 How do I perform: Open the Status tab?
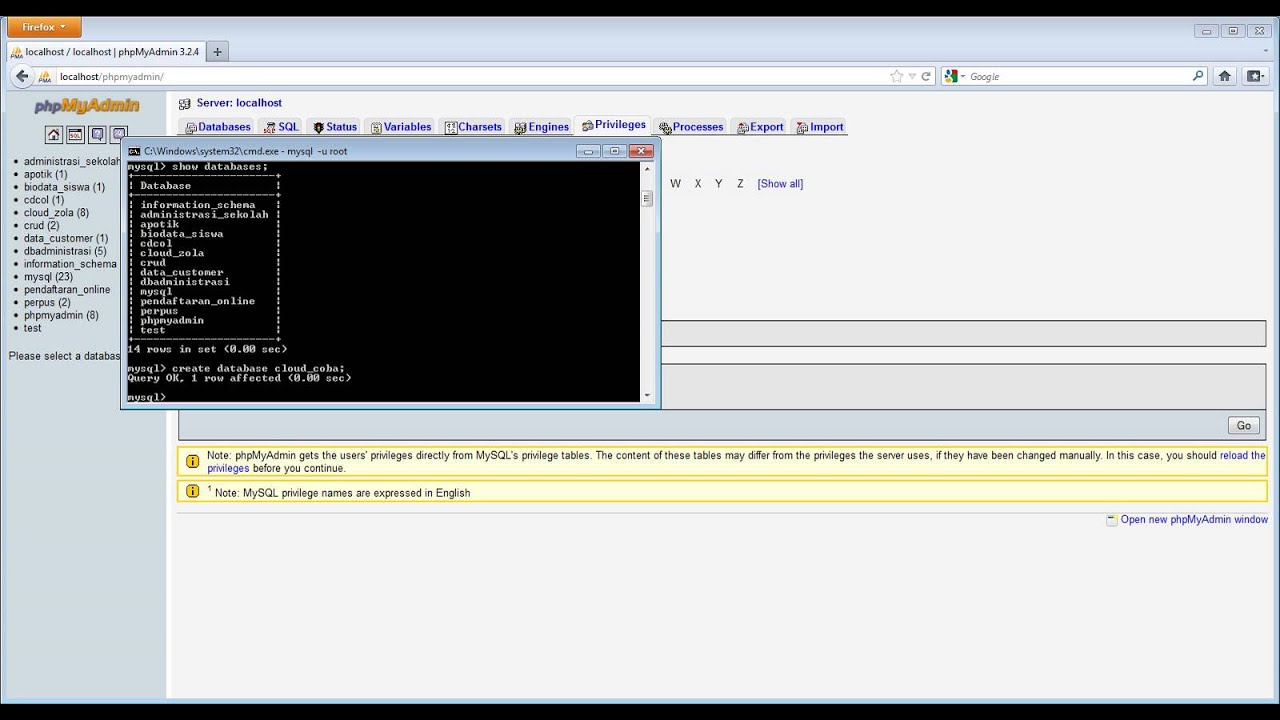(x=335, y=127)
